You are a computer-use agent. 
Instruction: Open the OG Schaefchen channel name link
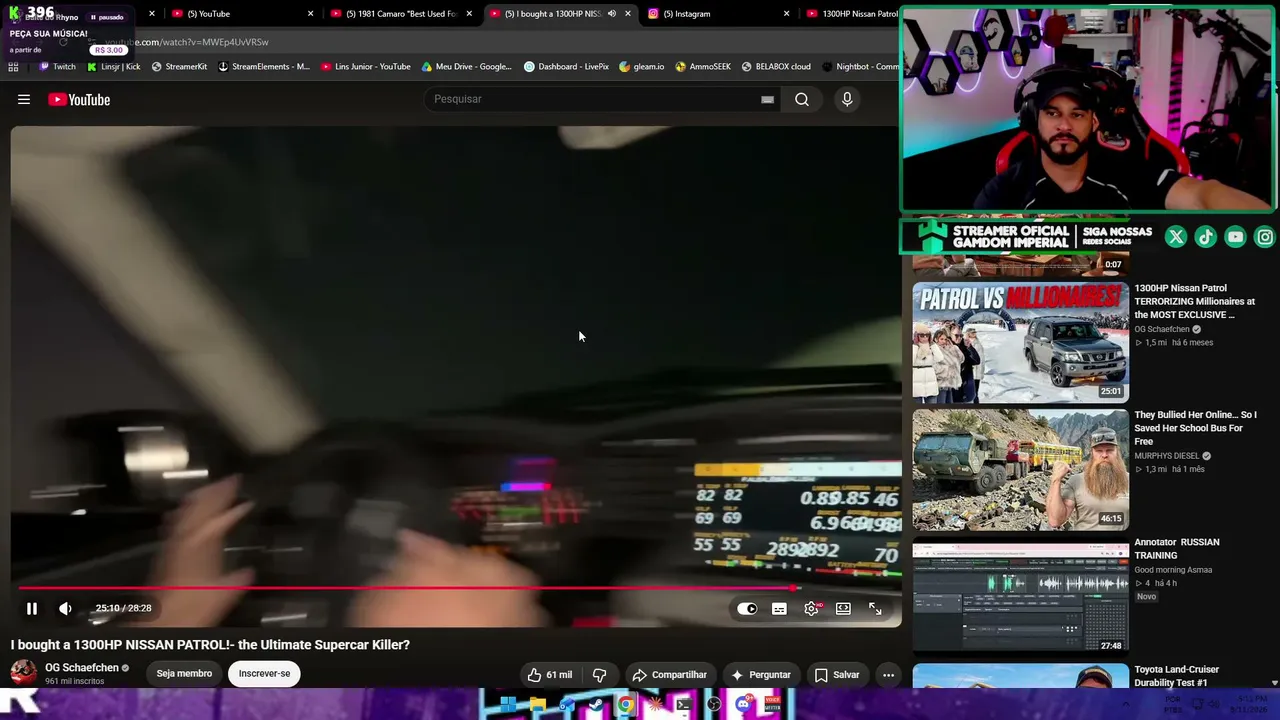(x=82, y=667)
